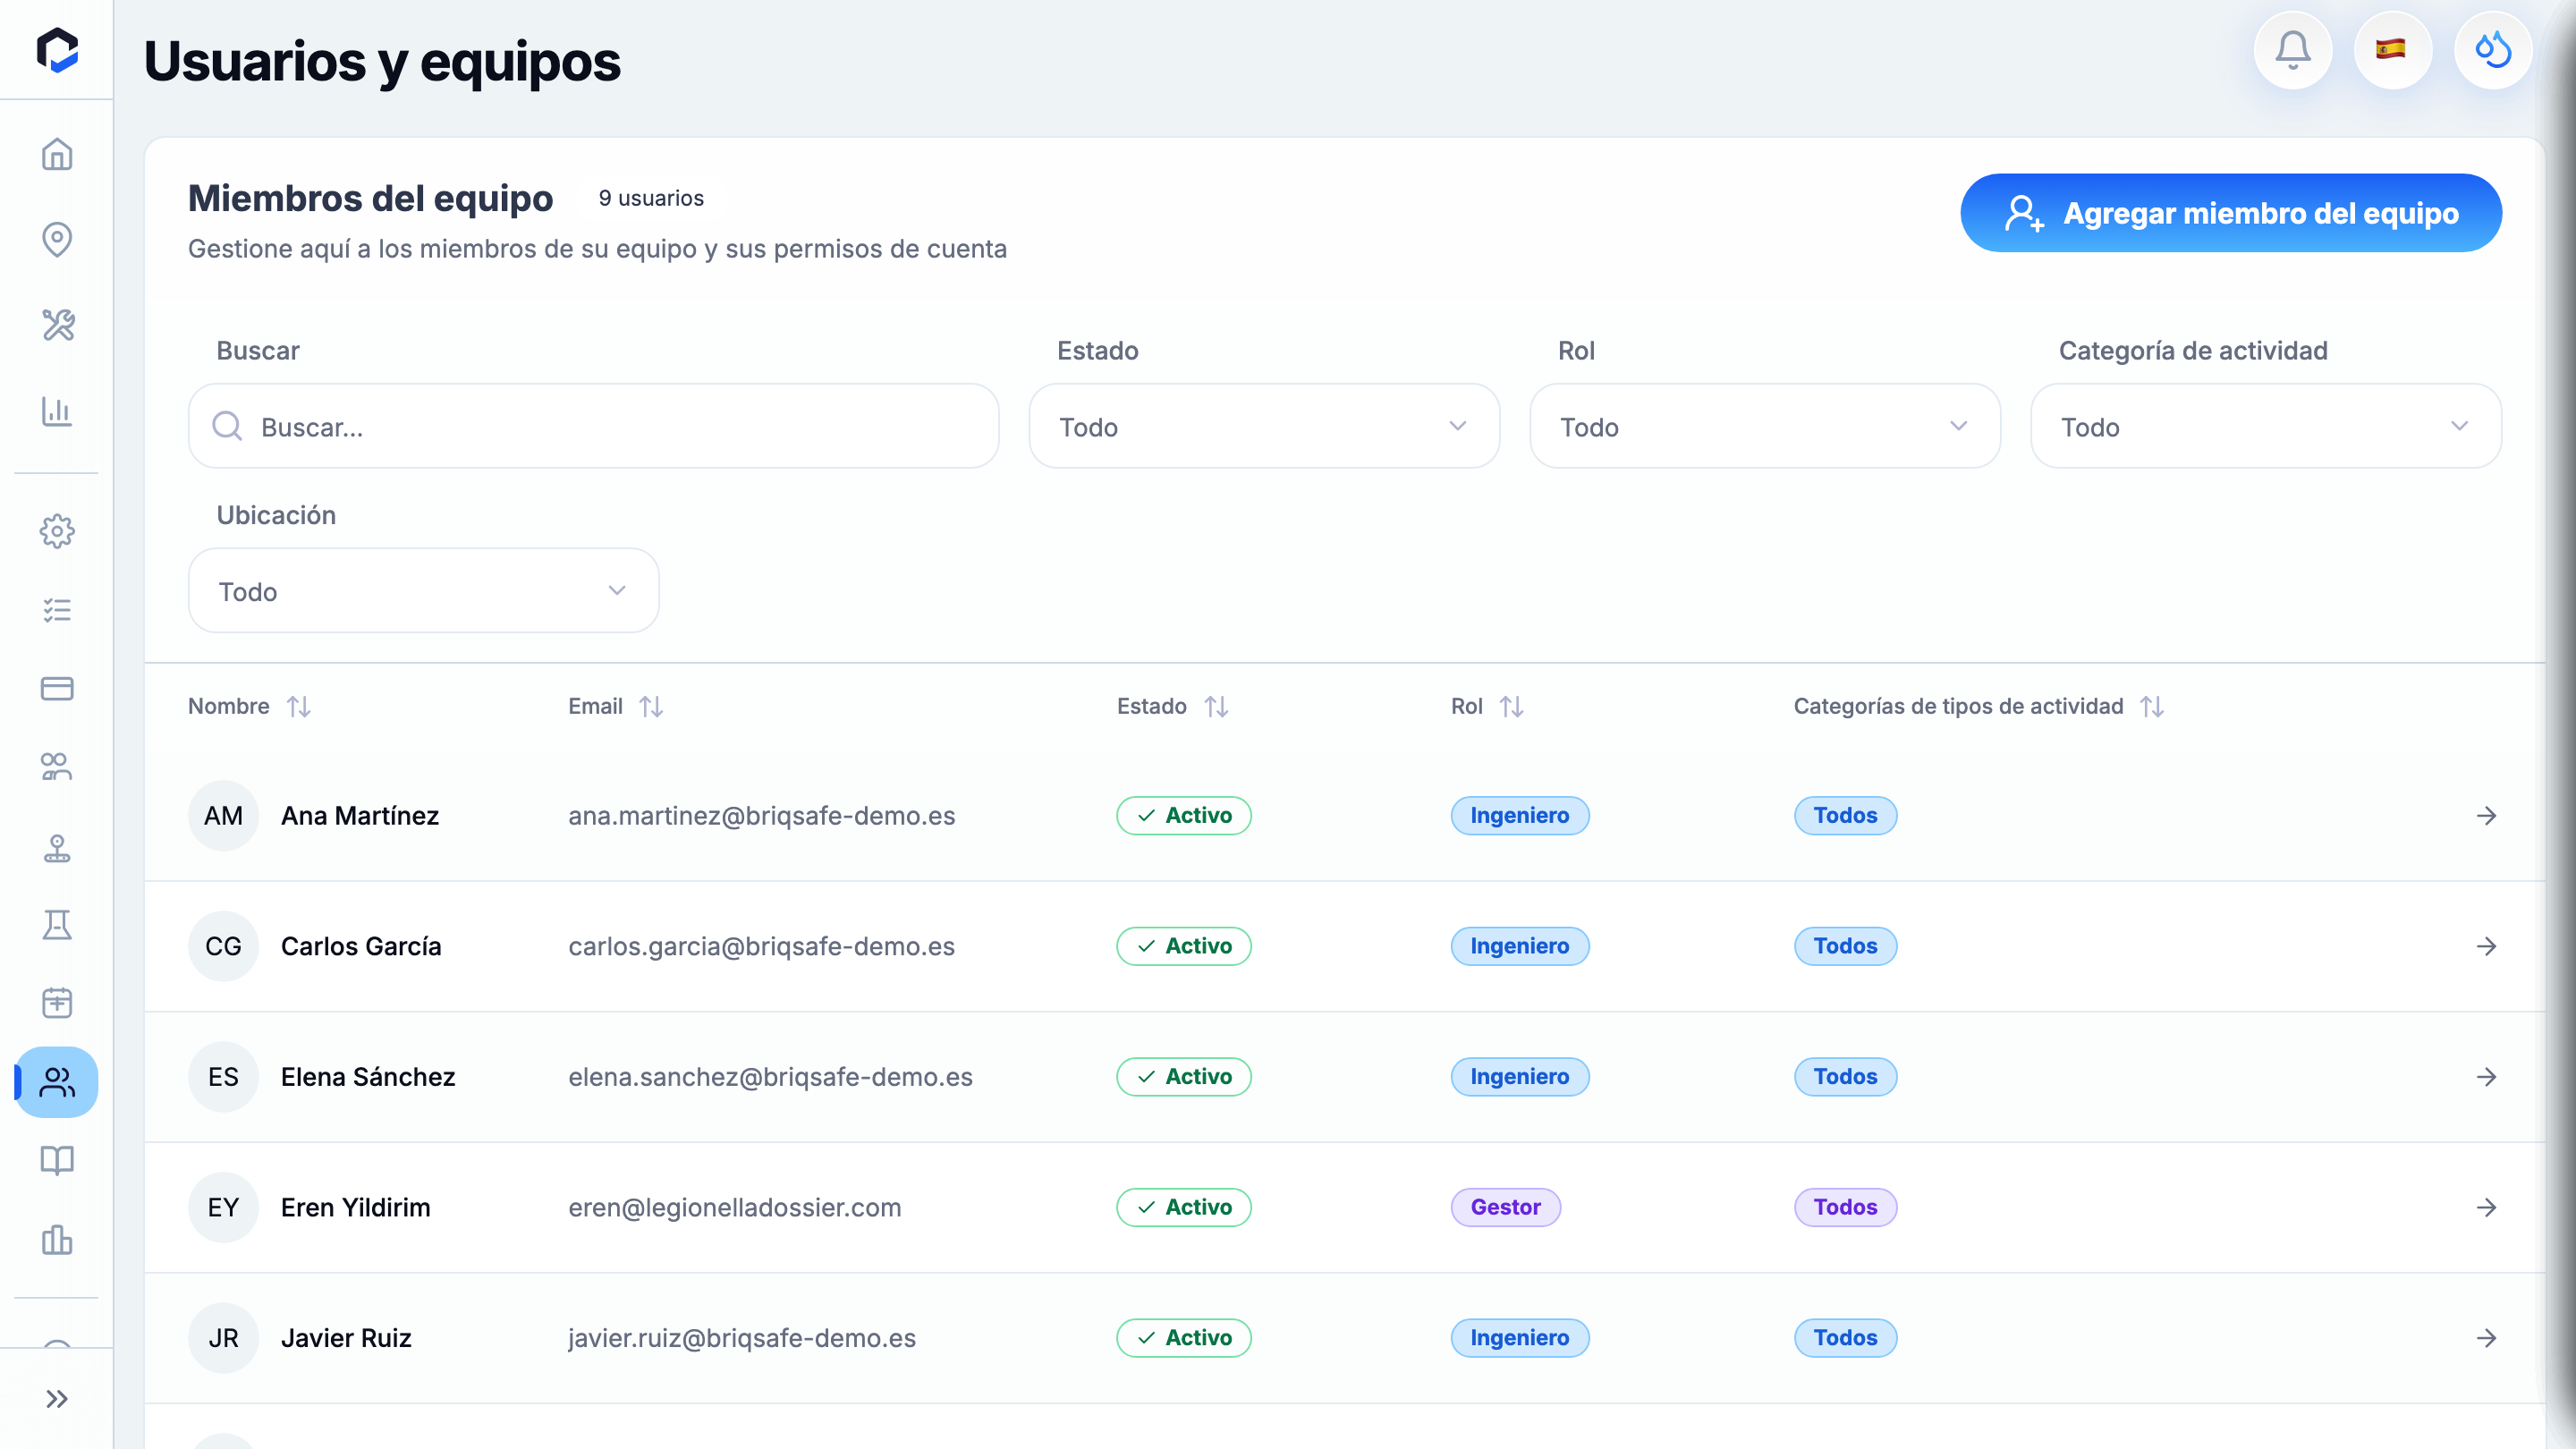Open Eren Yildirim details arrow
Screen dimensions: 2576x1449
coord(2486,1207)
